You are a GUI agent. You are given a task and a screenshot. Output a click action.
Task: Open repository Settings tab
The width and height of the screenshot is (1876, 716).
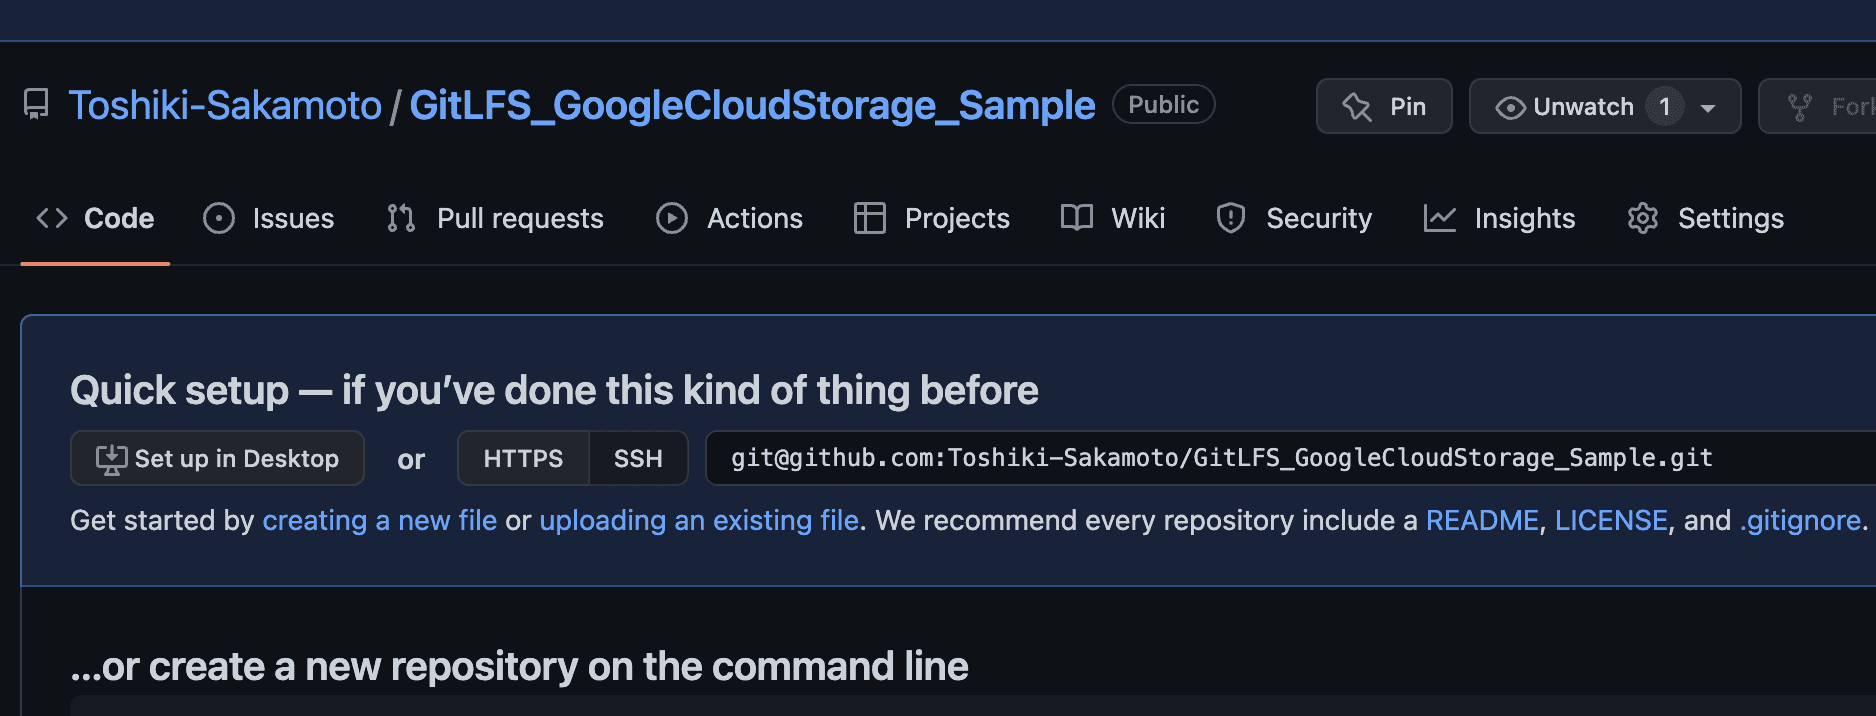(1706, 218)
